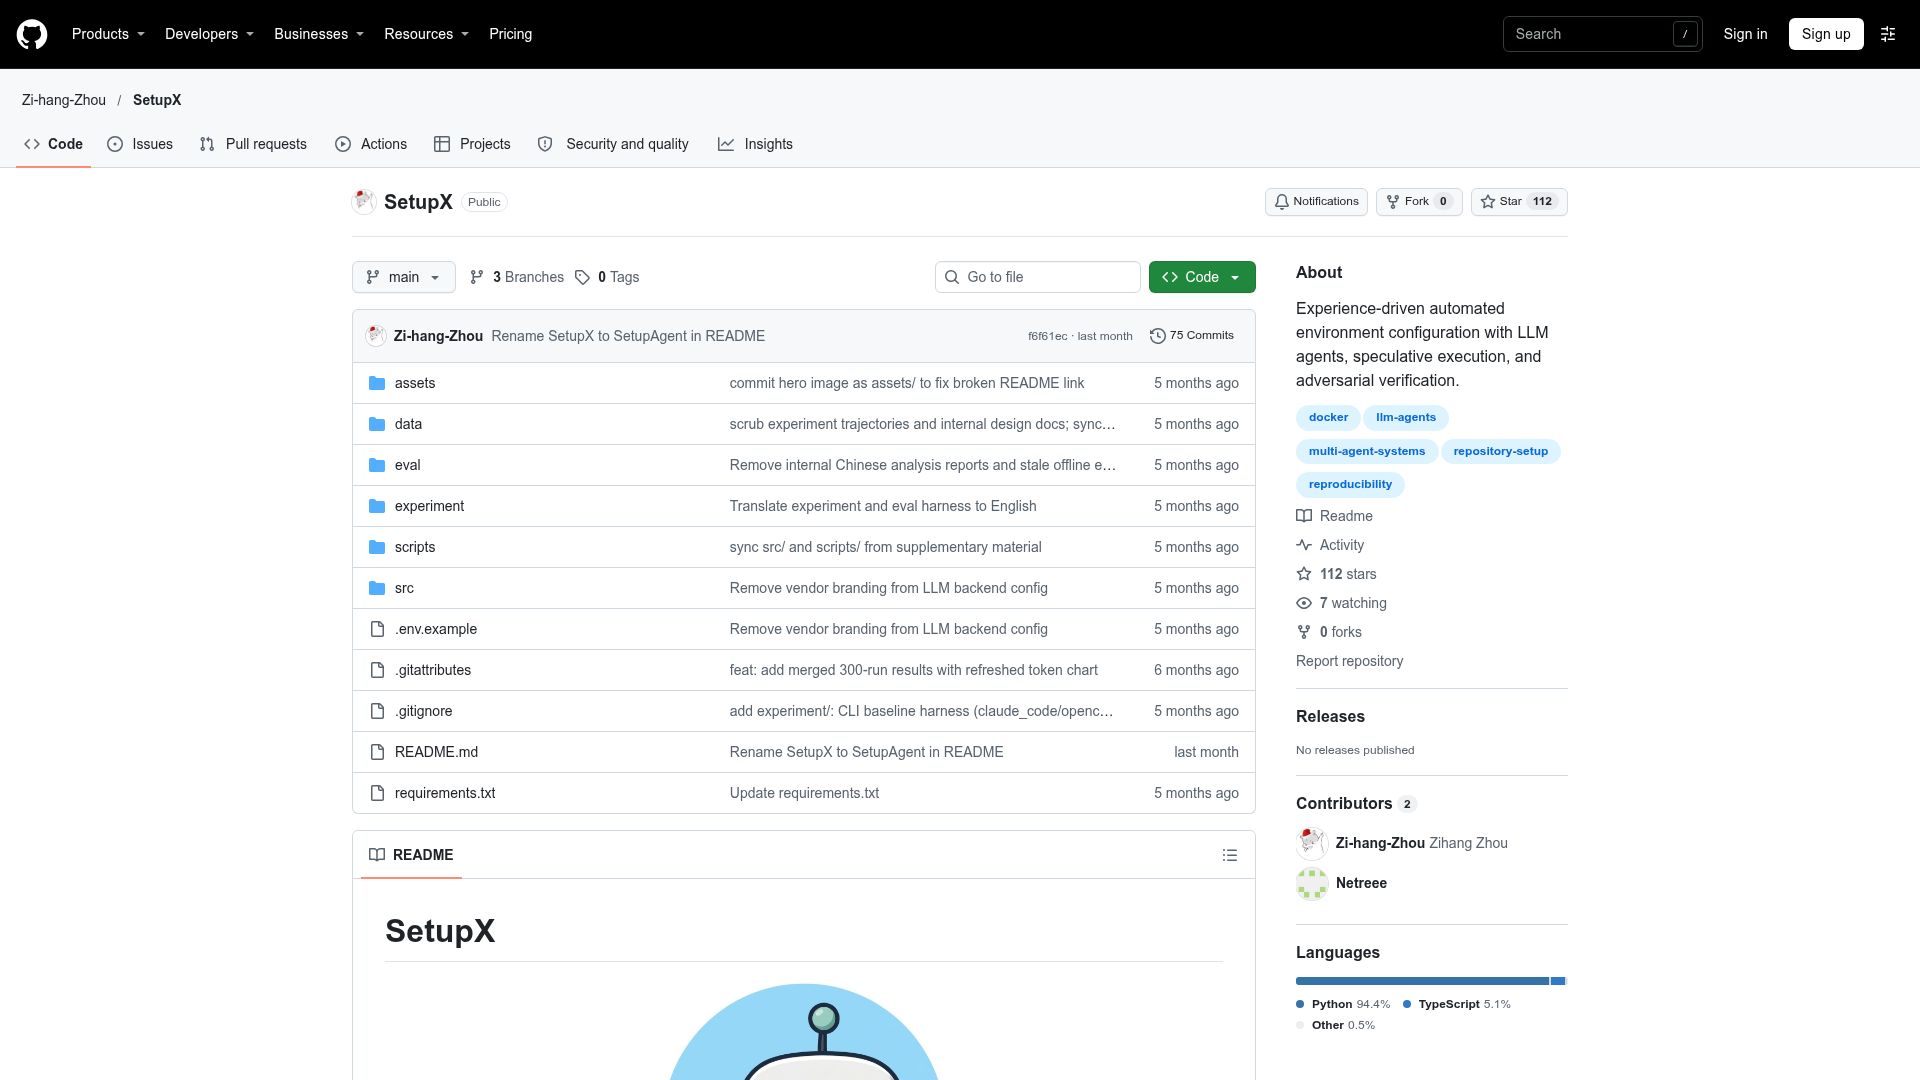This screenshot has width=1920, height=1080.
Task: Open the assets folder
Action: 415,383
